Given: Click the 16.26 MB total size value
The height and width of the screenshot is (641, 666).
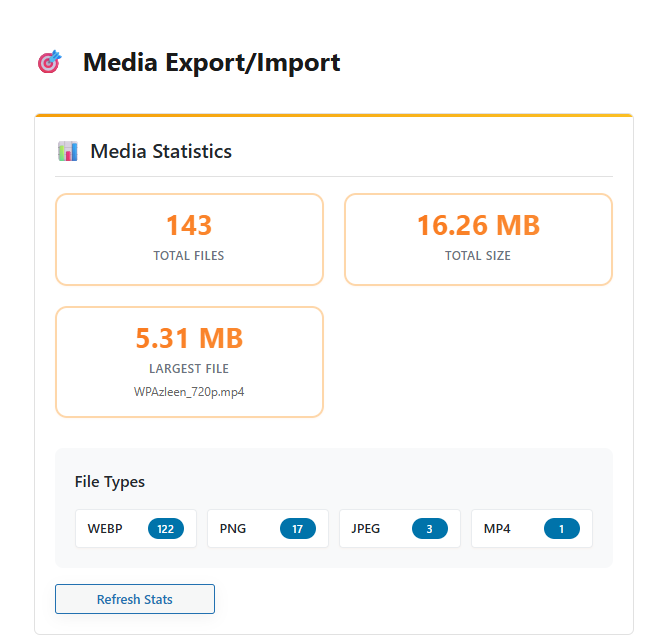Looking at the screenshot, I should pos(478,226).
